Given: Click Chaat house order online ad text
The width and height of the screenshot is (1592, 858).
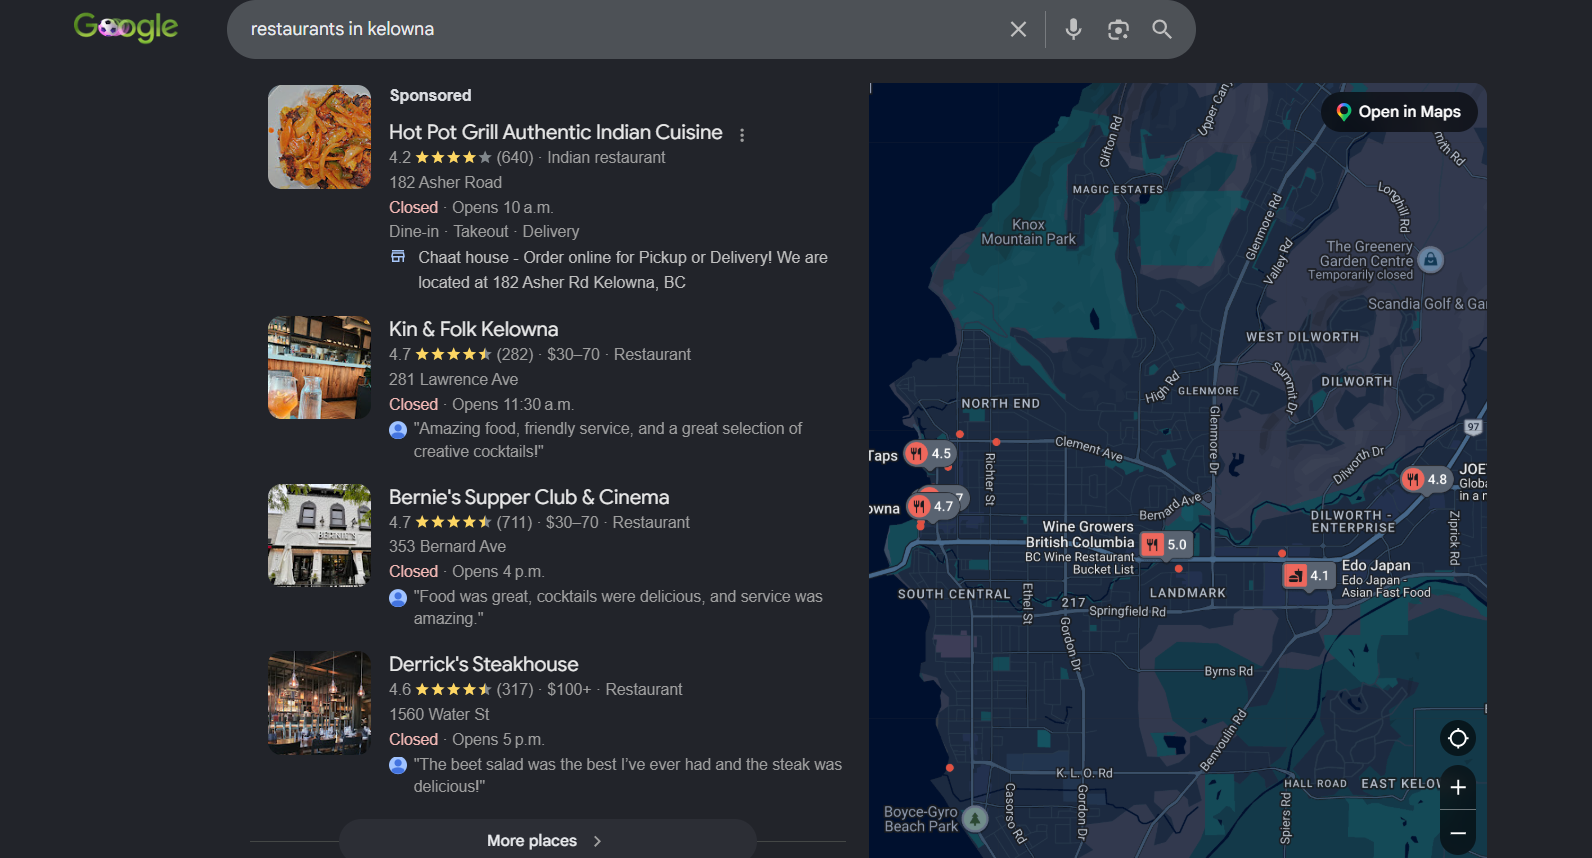Looking at the screenshot, I should point(622,270).
